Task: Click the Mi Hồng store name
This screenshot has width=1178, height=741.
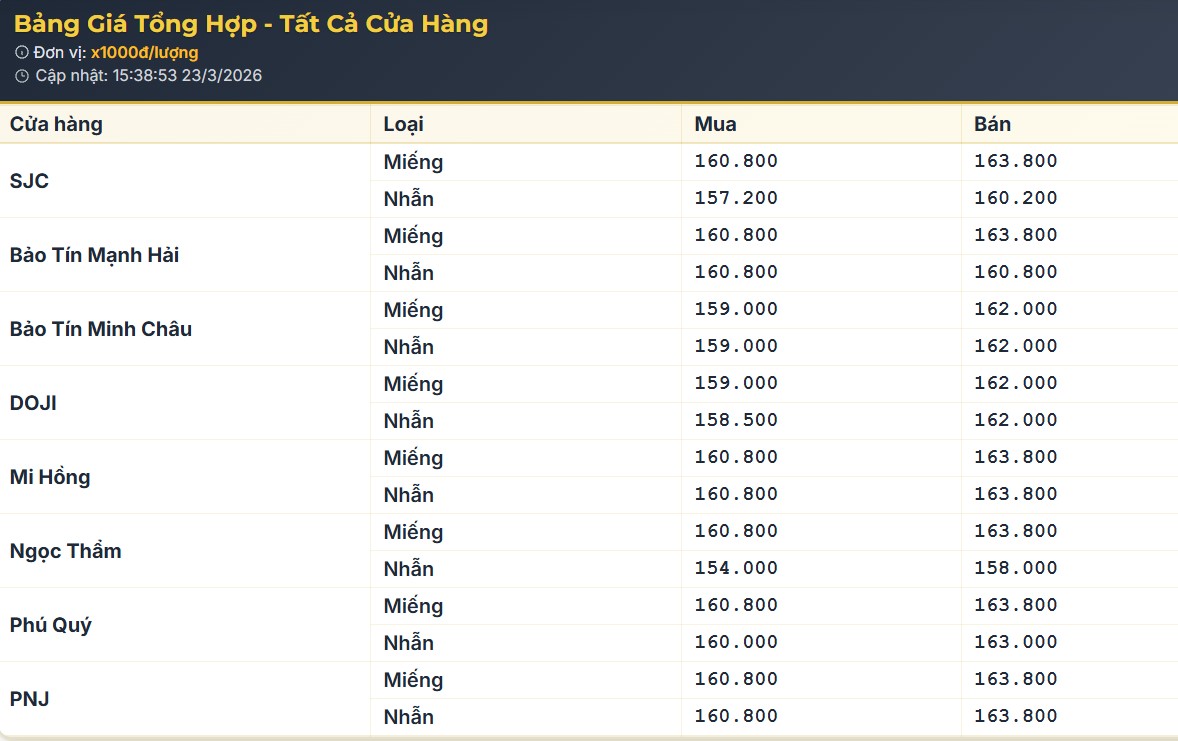Action: [50, 477]
